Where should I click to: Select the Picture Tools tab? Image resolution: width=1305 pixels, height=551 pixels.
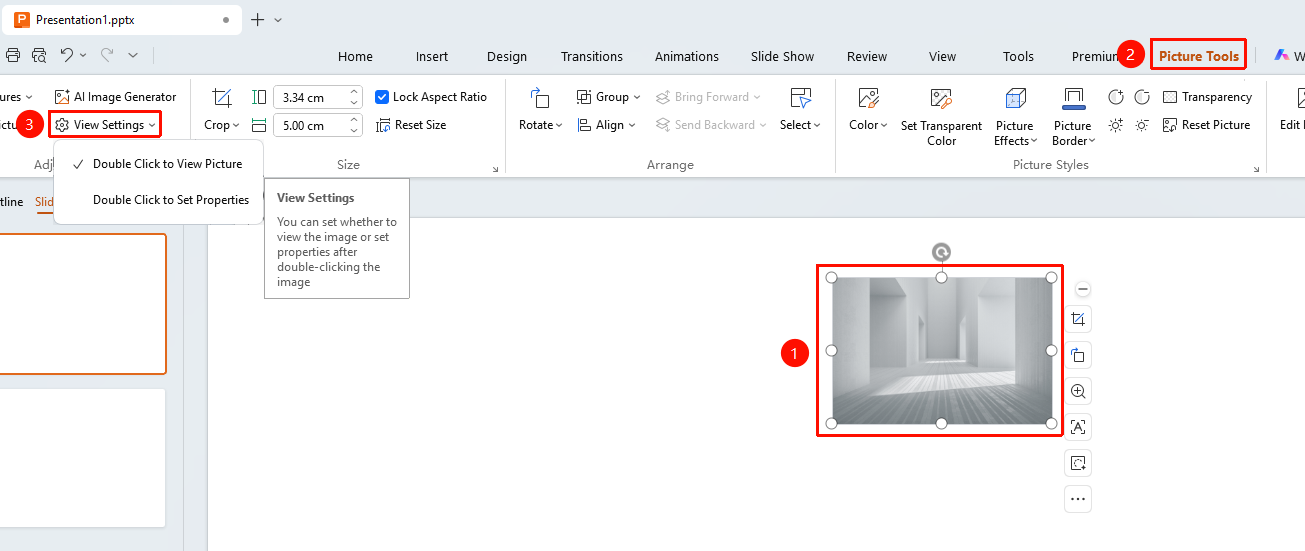click(x=1198, y=56)
